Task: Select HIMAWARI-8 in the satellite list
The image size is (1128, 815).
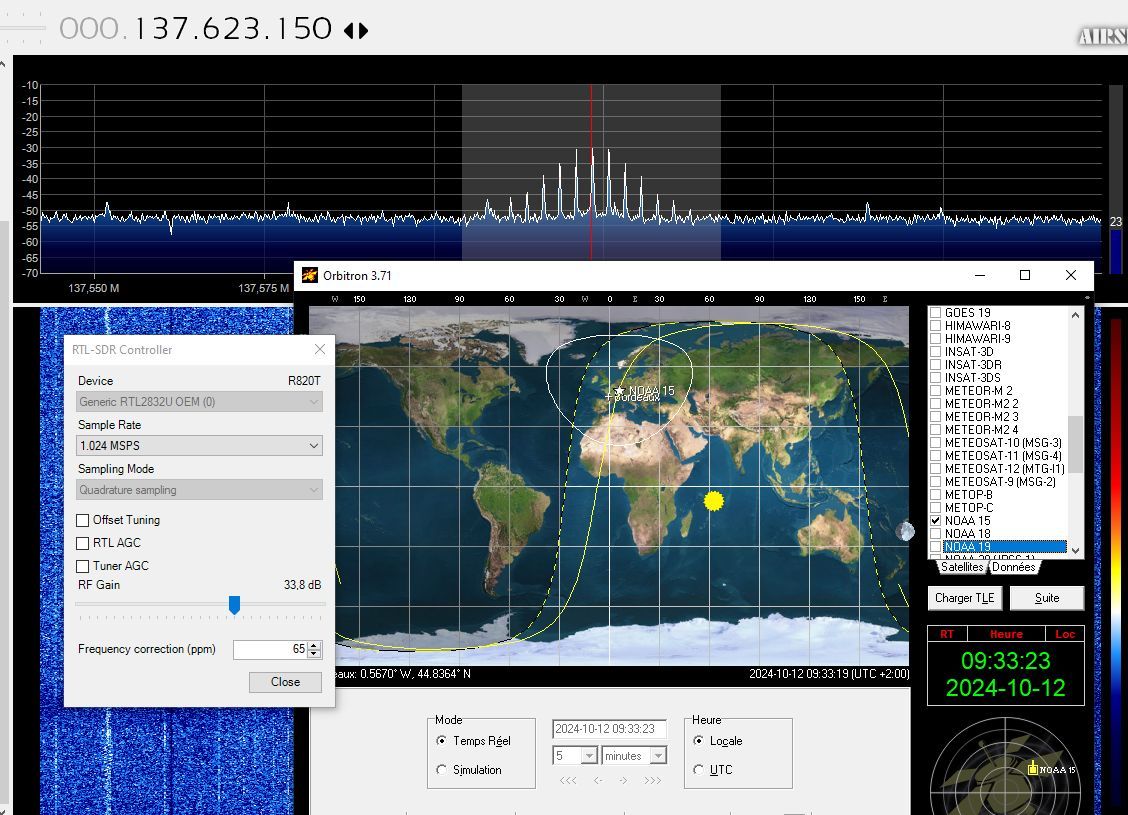Action: 978,326
